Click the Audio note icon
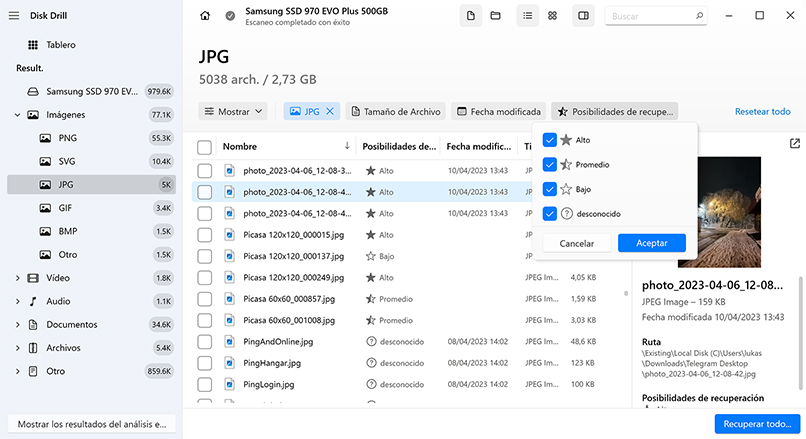 pos(33,301)
